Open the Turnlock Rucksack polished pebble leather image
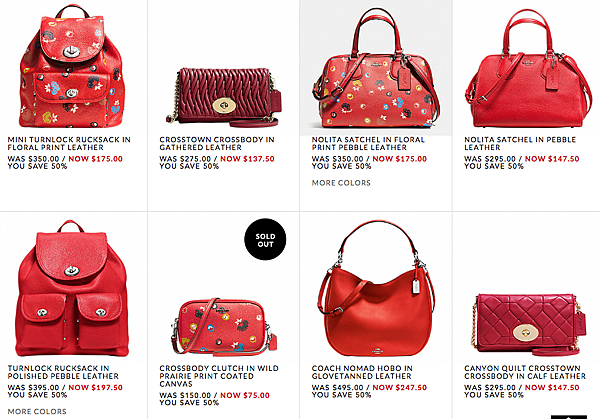The image size is (600, 419). click(x=72, y=288)
